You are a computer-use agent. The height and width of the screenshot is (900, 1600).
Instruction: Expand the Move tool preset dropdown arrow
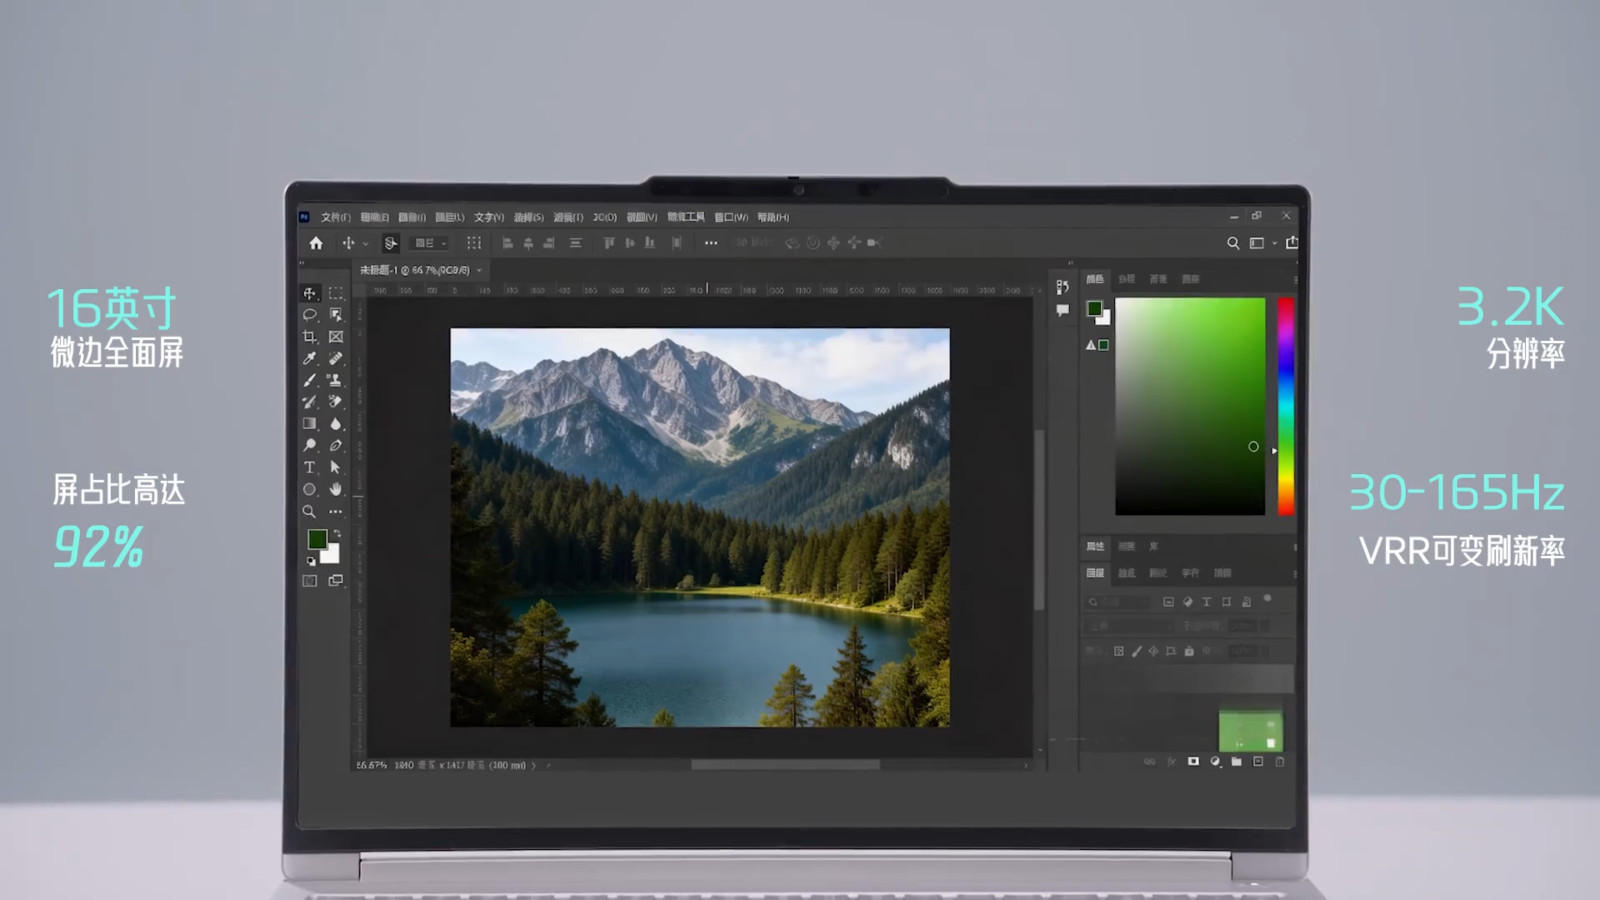(366, 244)
